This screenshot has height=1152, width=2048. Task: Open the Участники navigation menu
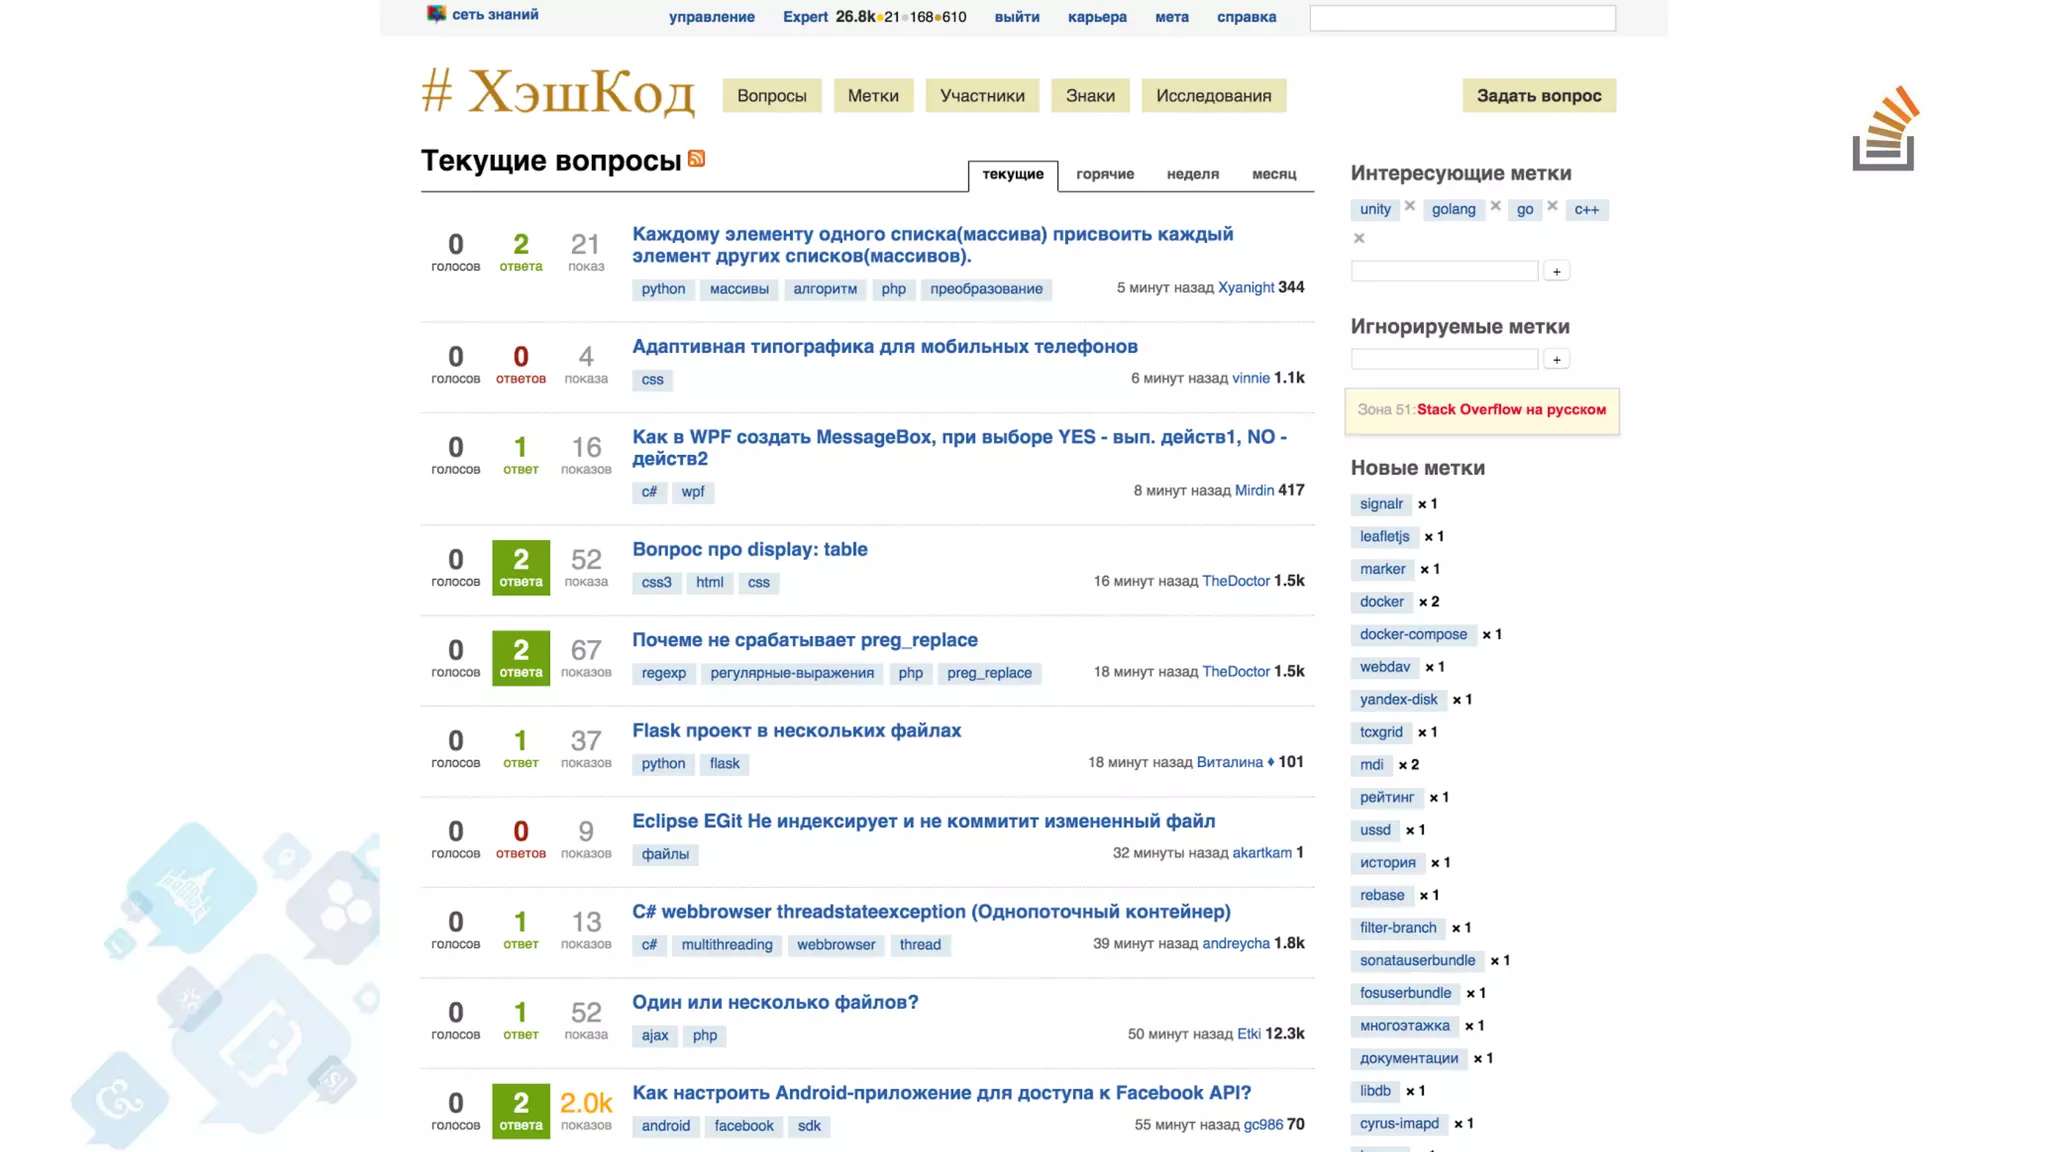tap(982, 96)
